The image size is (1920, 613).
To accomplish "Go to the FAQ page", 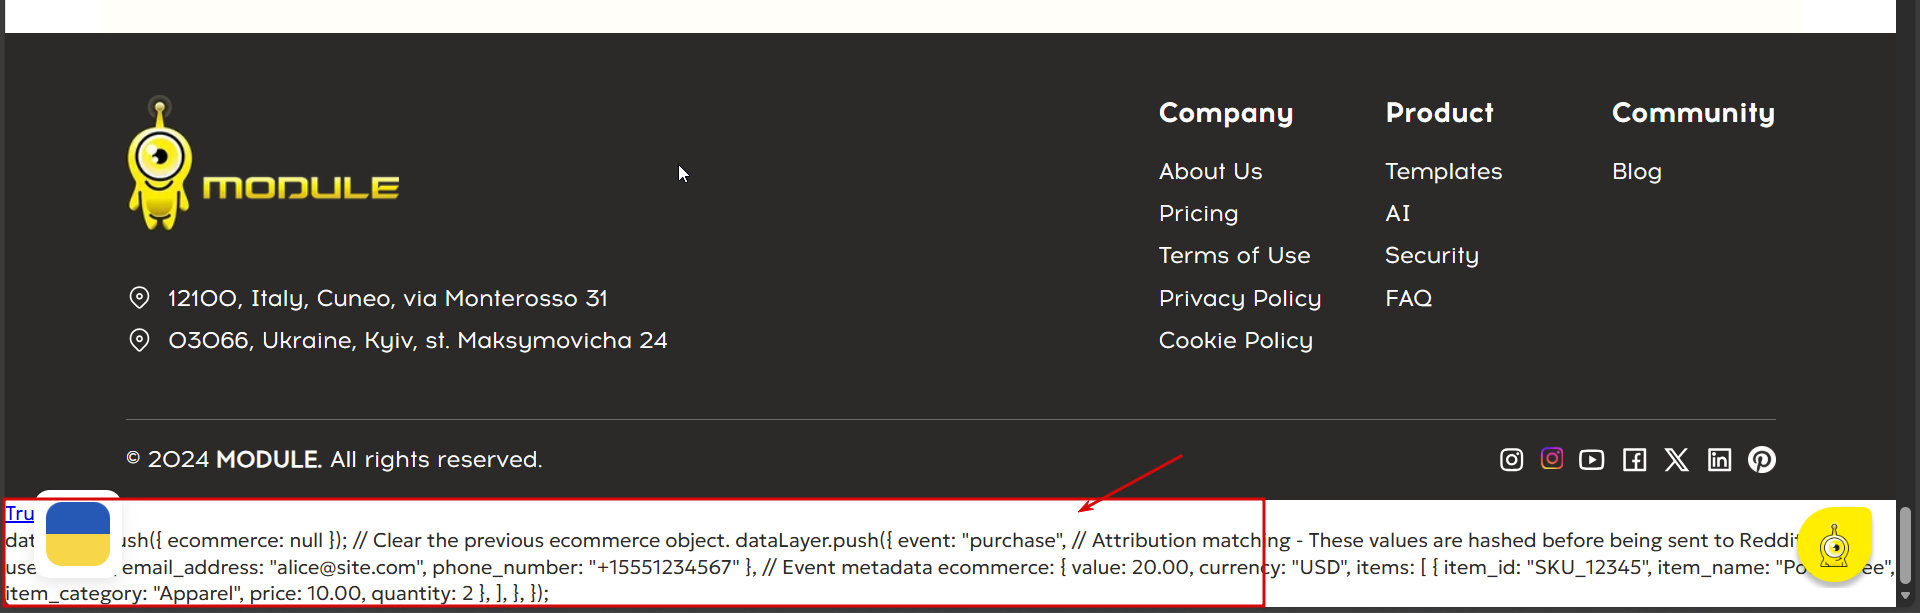I will pos(1408,299).
